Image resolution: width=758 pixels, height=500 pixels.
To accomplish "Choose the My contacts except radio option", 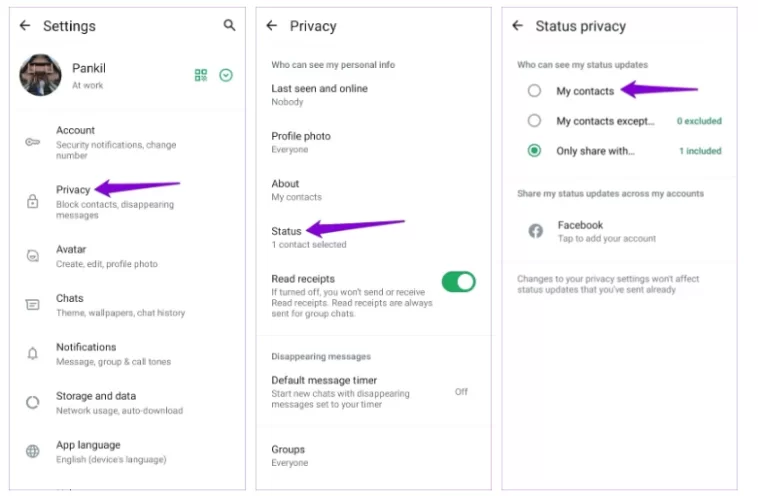I will coord(535,121).
